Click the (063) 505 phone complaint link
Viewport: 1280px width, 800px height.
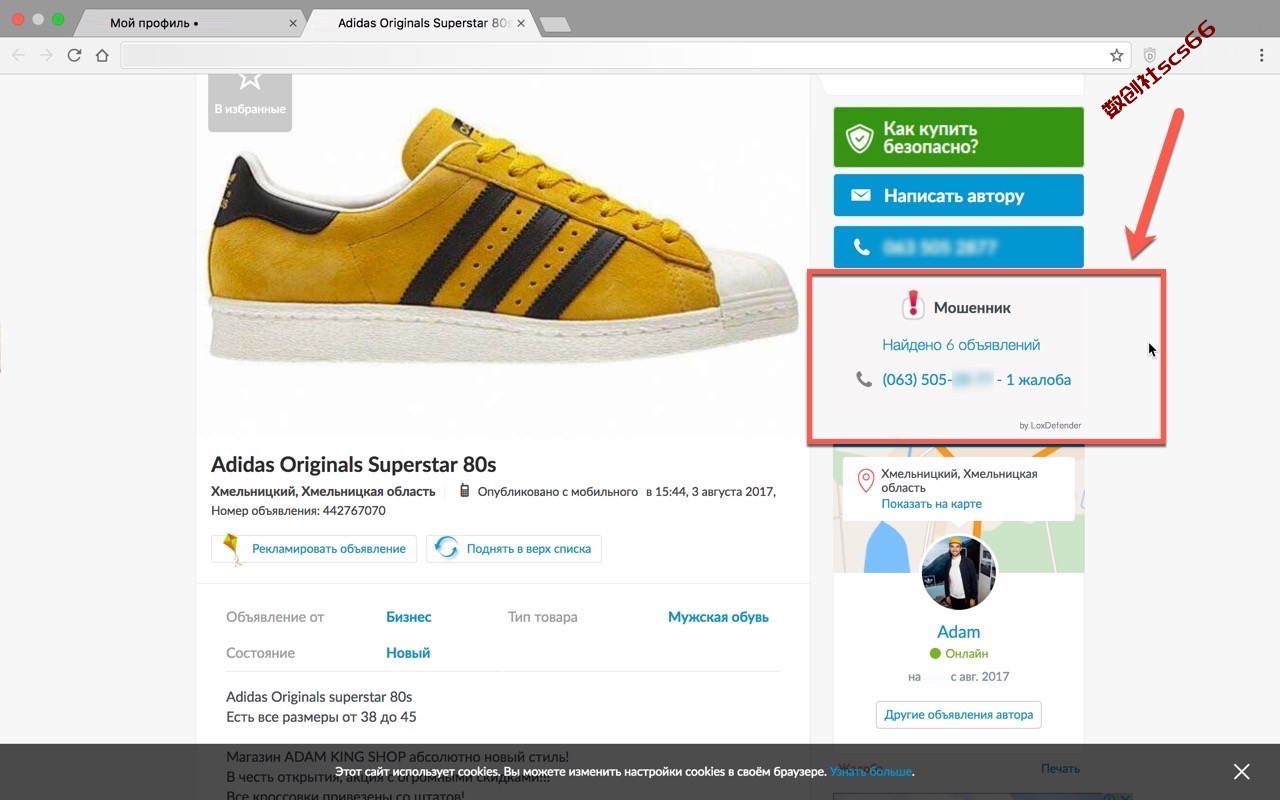(976, 380)
